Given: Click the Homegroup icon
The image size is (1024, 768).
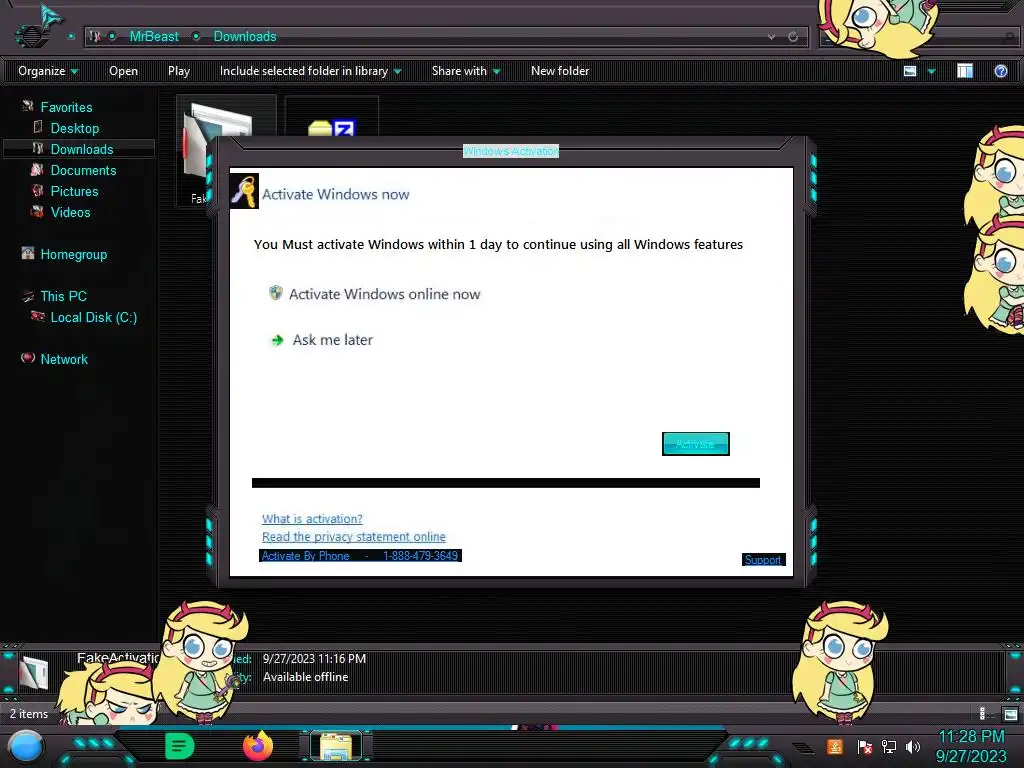Looking at the screenshot, I should point(27,253).
